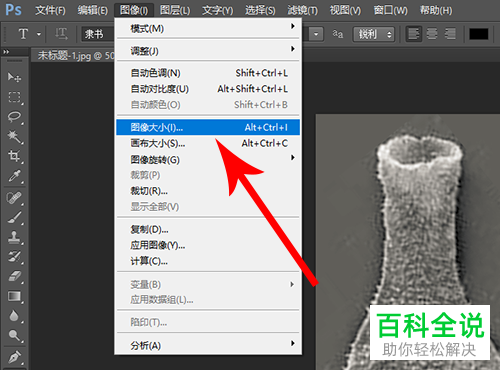Choose 裁切(R)... menu item
The image size is (500, 370).
click(208, 191)
